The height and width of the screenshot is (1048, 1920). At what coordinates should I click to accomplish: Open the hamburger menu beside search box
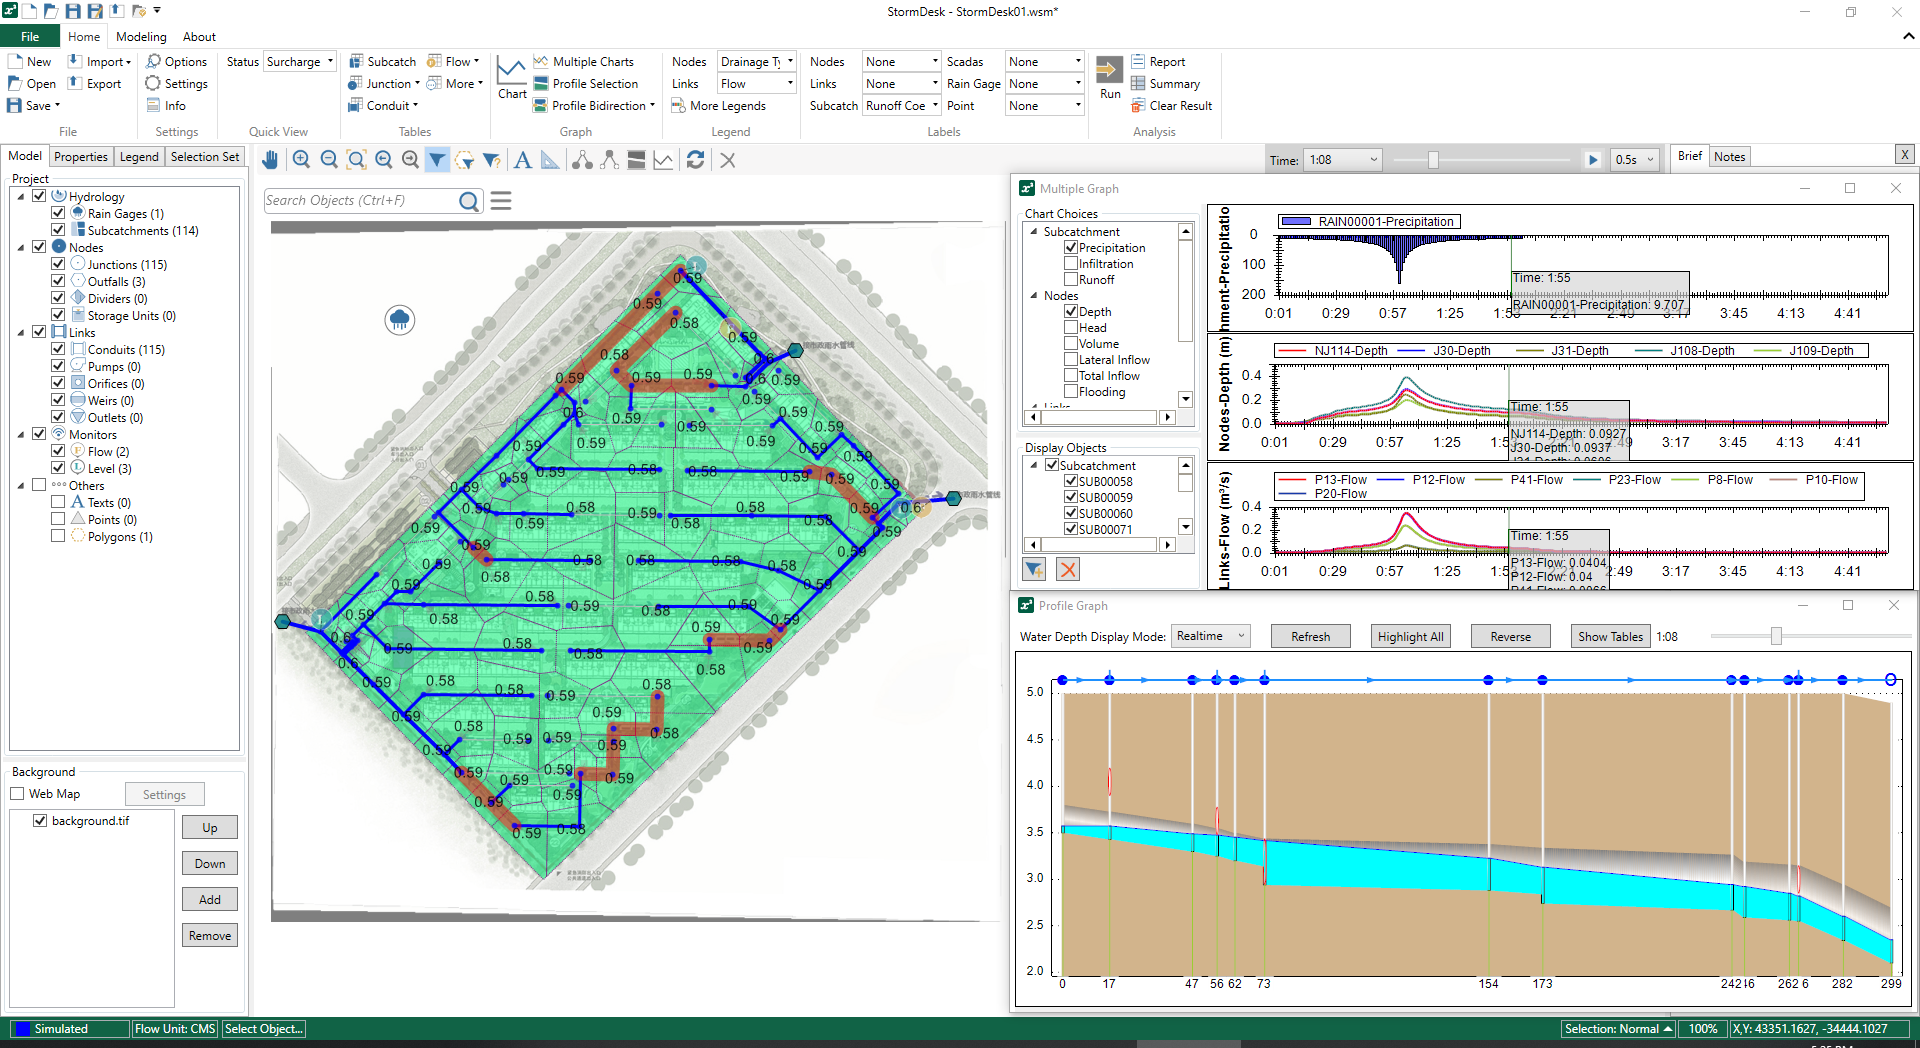501,201
